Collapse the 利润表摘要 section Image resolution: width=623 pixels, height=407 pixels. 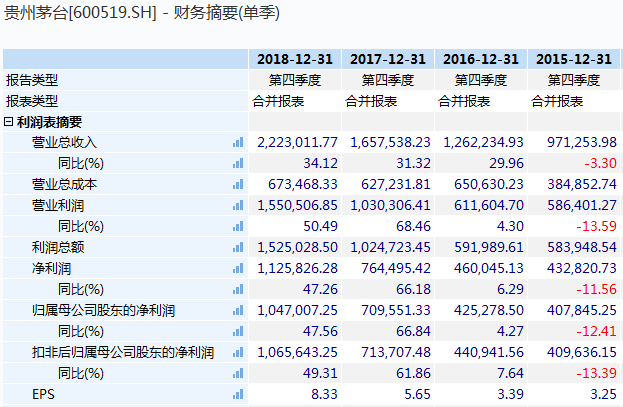[8, 122]
